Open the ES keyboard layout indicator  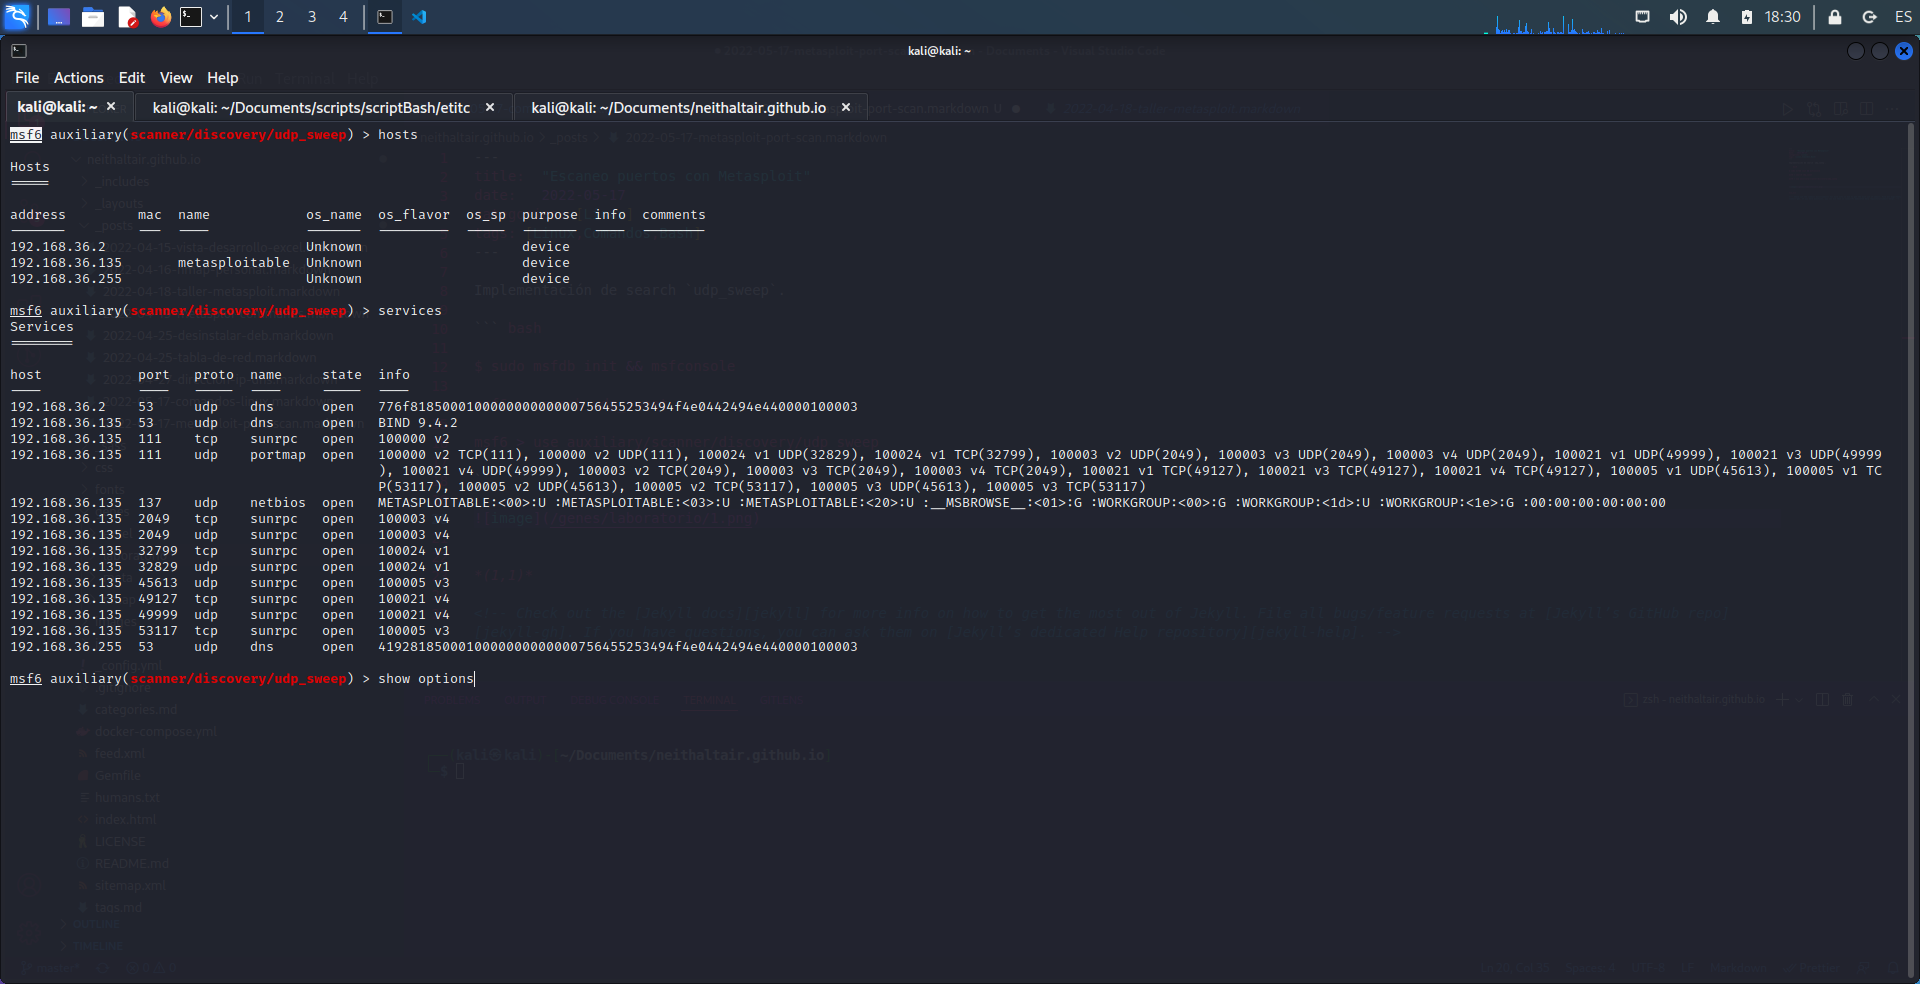pyautogui.click(x=1903, y=17)
